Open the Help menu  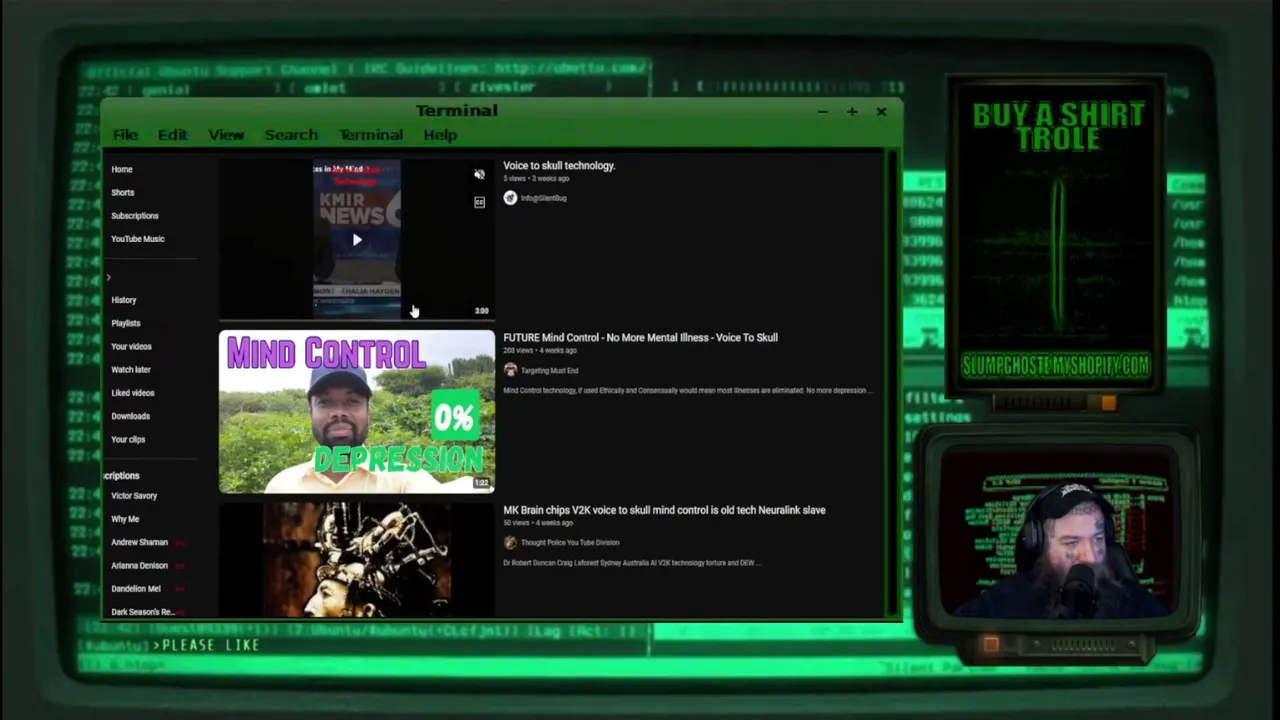point(440,135)
